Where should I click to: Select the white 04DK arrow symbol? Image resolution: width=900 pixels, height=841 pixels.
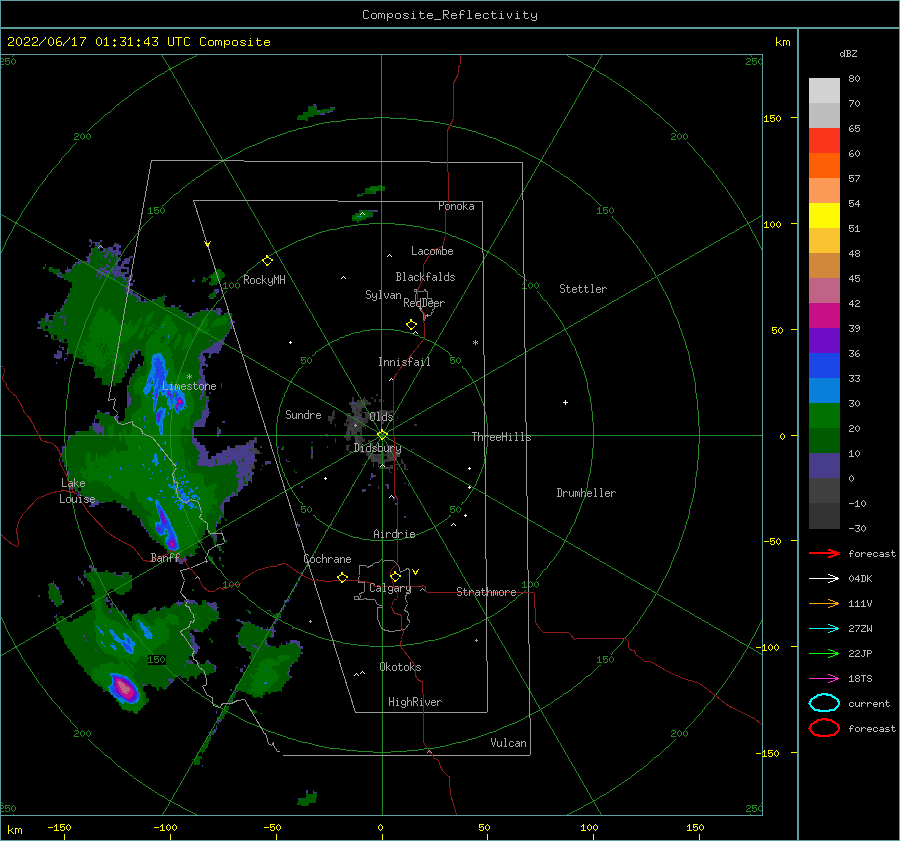[824, 578]
